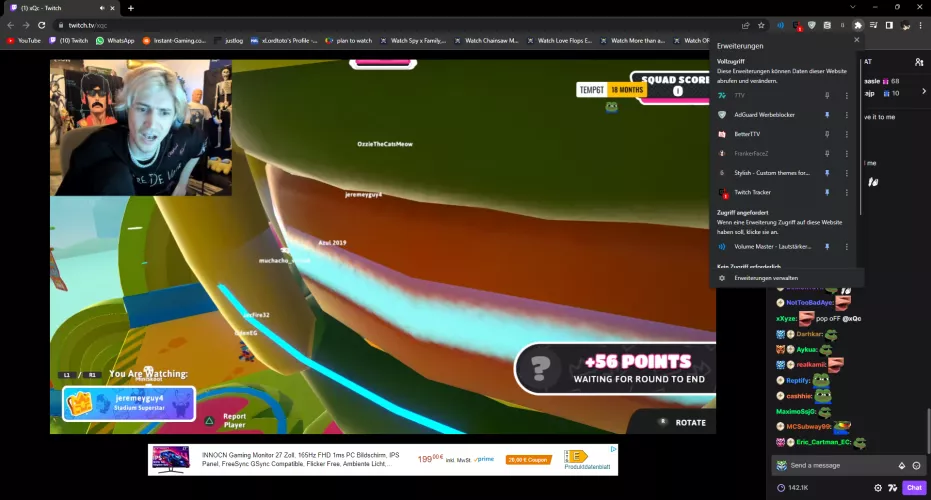Screen dimensions: 931x500
Task: Click the Twitch Tracker toolbar icon
Action: [x=797, y=26]
